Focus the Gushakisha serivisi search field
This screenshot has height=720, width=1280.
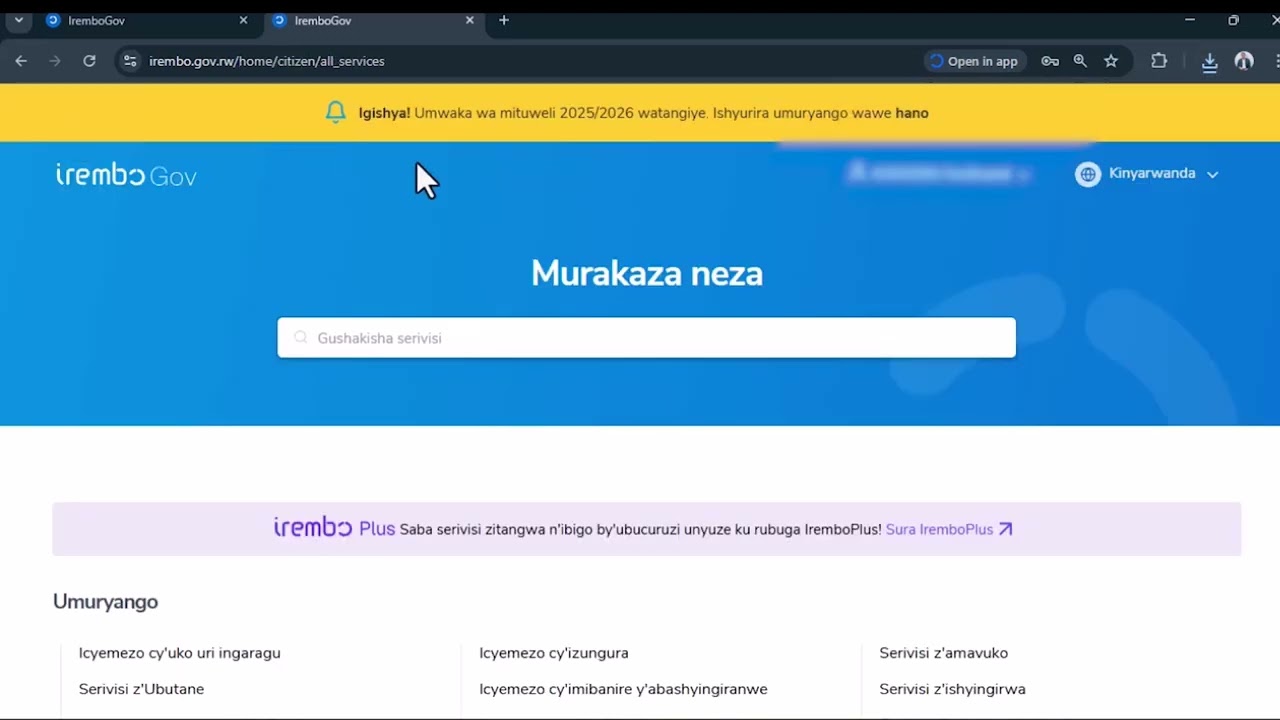click(646, 338)
